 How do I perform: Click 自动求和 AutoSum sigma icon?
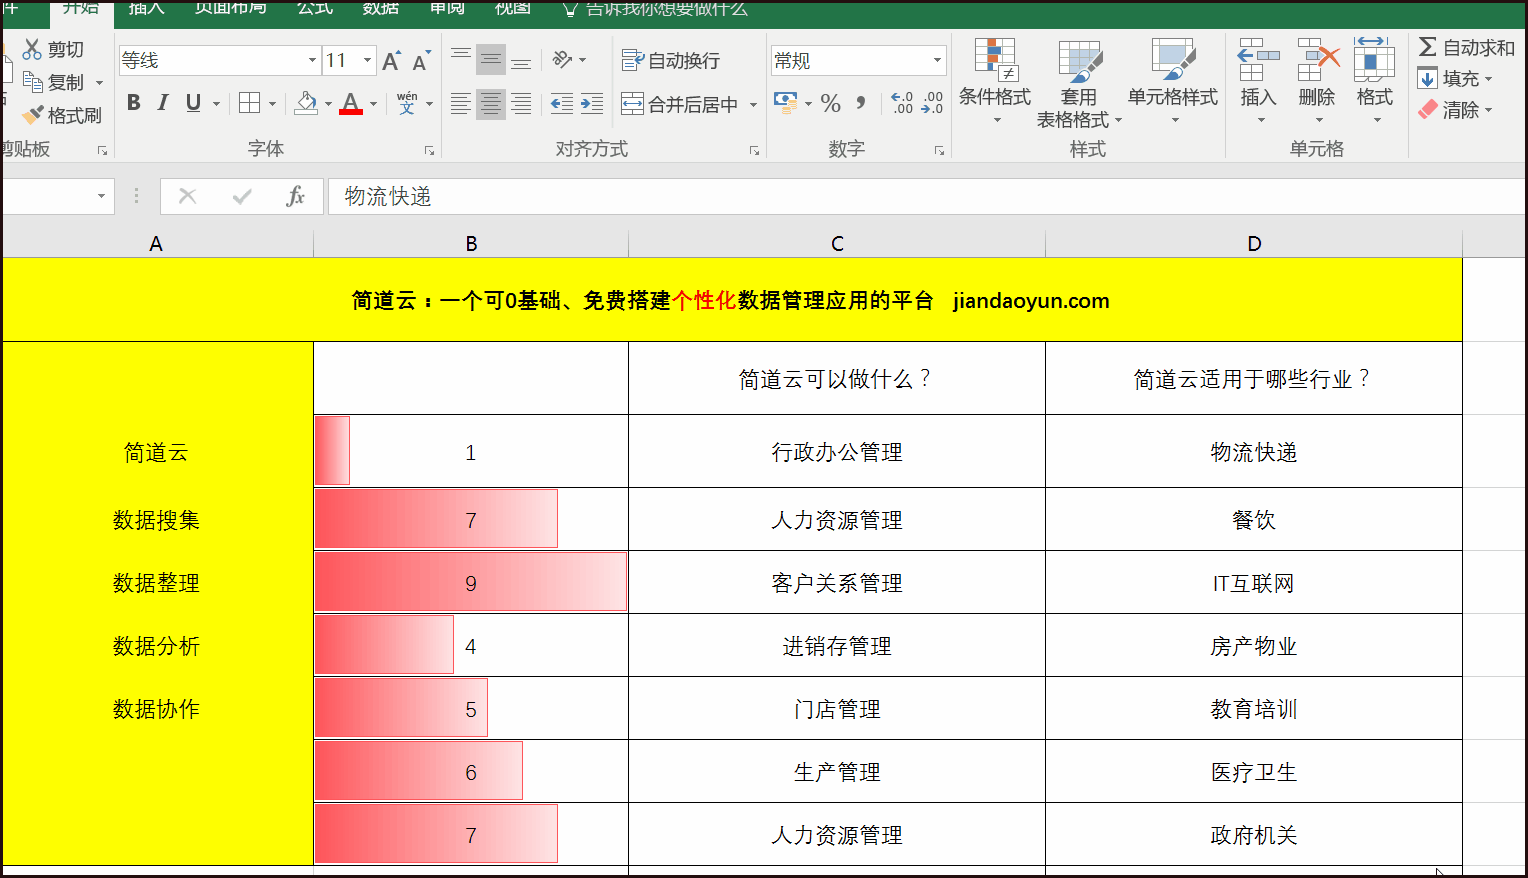pos(1466,47)
